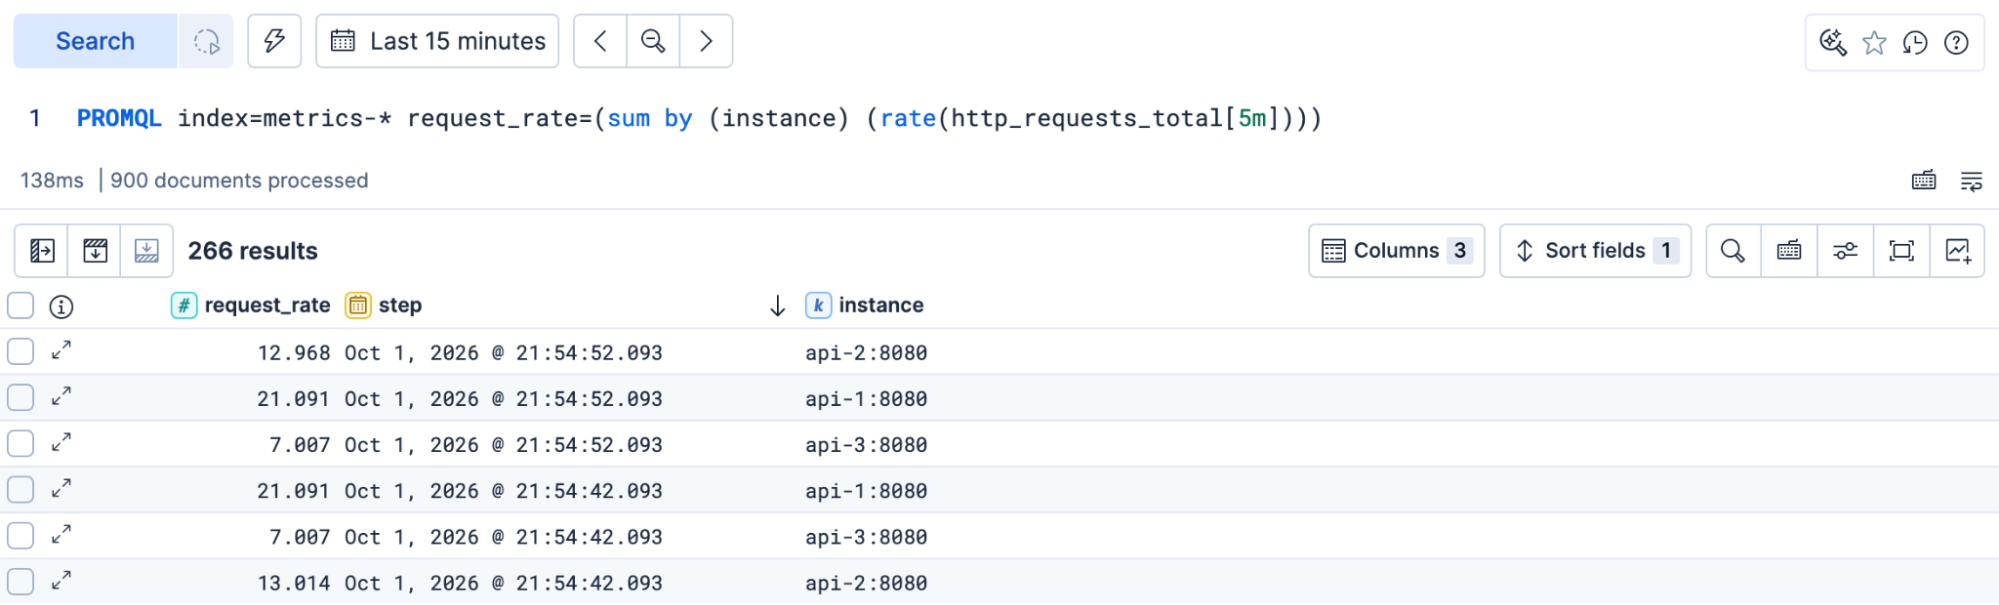Click the add visualization chart icon
This screenshot has width=1999, height=605.
tap(1957, 251)
